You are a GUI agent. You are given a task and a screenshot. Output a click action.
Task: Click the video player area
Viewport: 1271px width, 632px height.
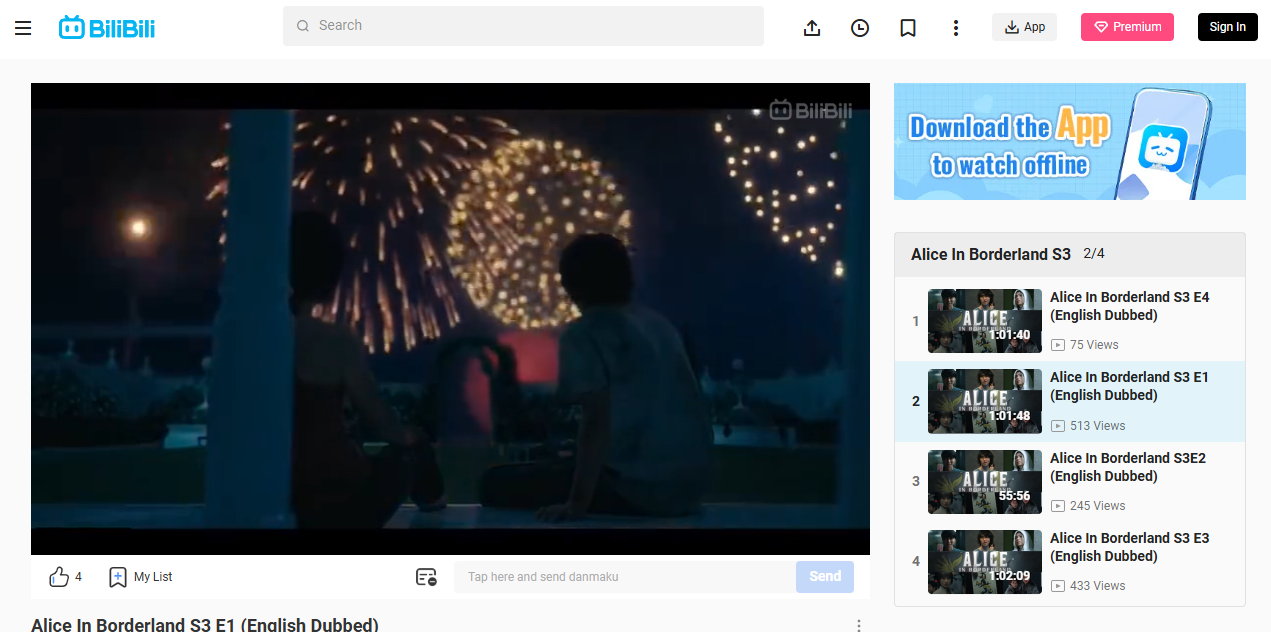[450, 319]
